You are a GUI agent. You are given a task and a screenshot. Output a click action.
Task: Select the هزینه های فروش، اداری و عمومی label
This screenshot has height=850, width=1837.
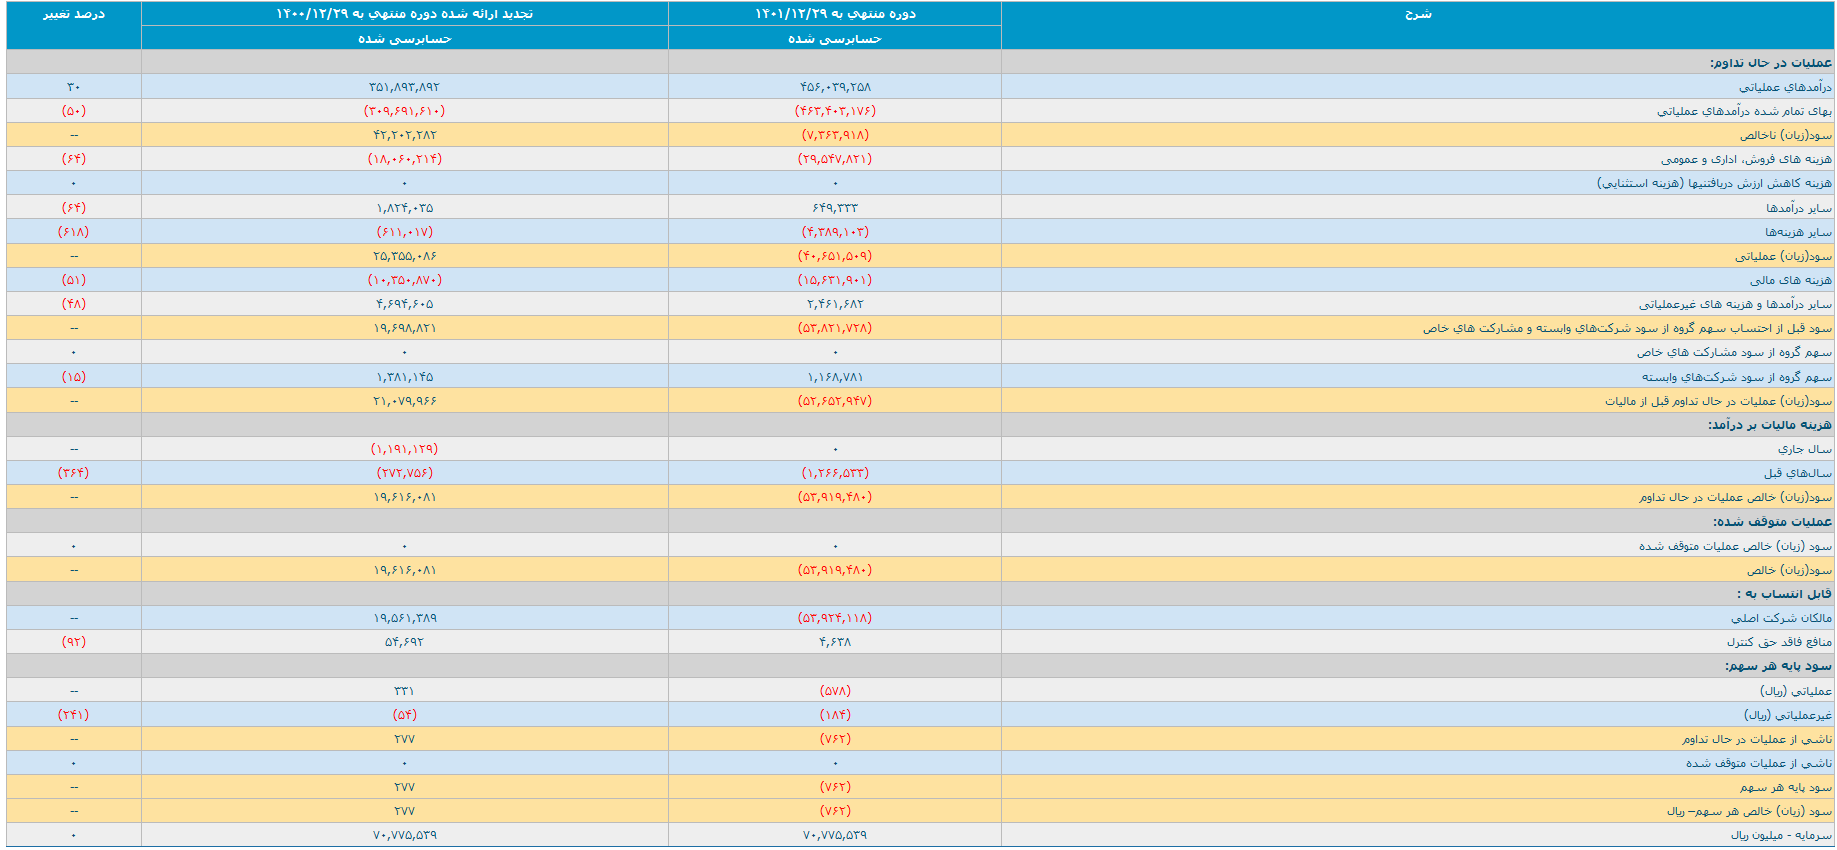click(1746, 159)
